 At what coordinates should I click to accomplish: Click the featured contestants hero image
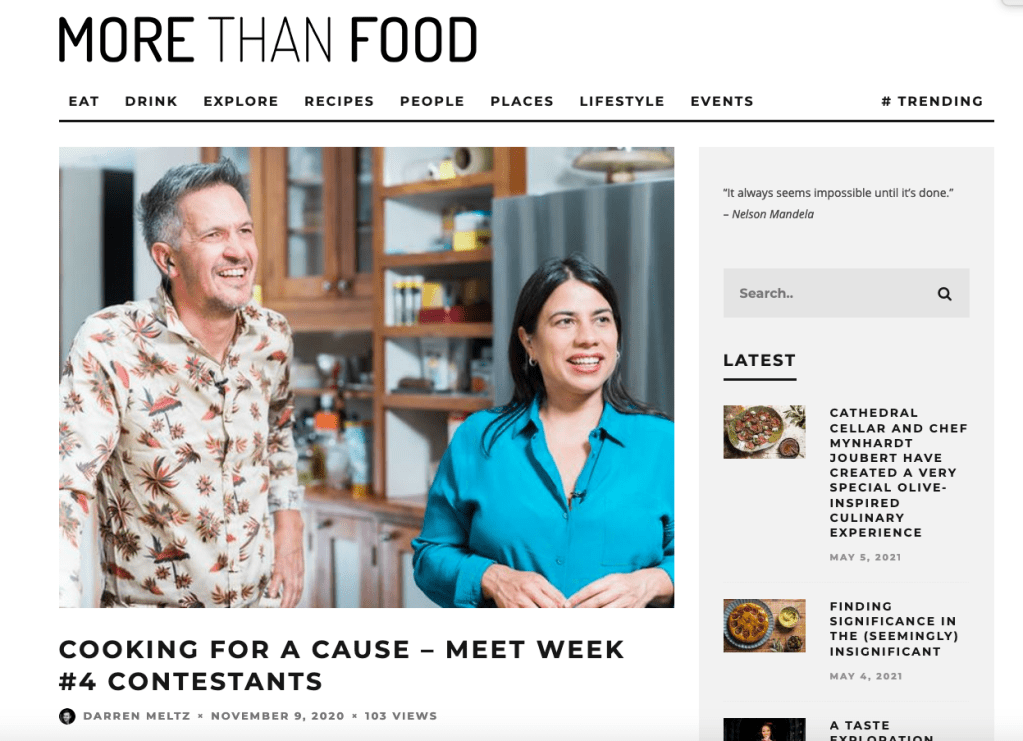[367, 377]
